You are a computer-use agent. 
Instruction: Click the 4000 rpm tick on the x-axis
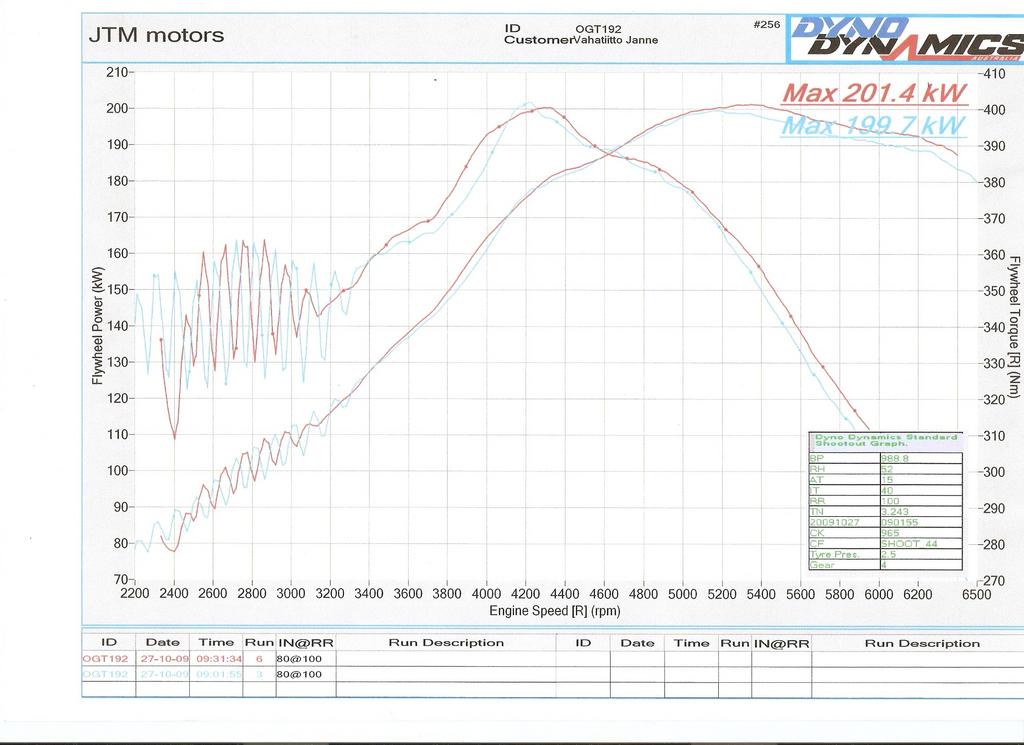tap(486, 593)
